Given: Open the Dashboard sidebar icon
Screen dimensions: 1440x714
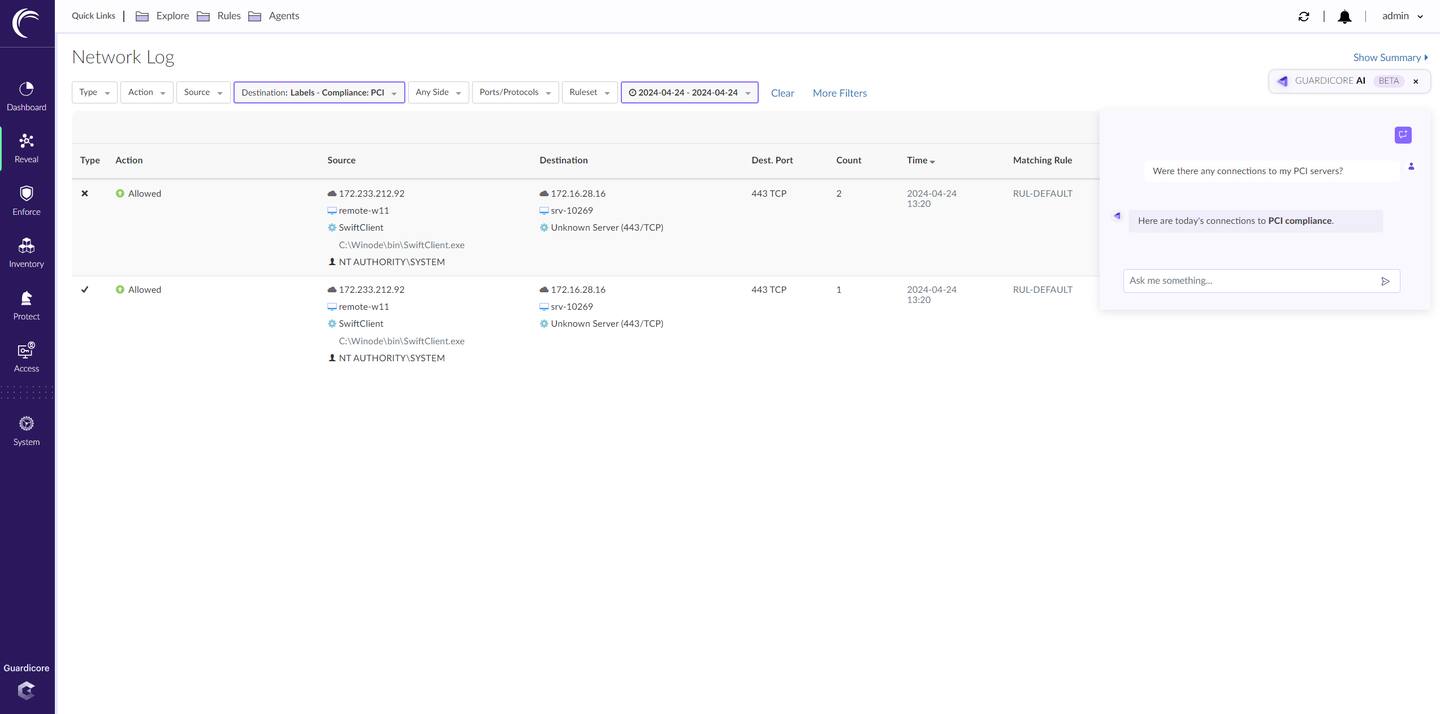Looking at the screenshot, I should point(26,90).
